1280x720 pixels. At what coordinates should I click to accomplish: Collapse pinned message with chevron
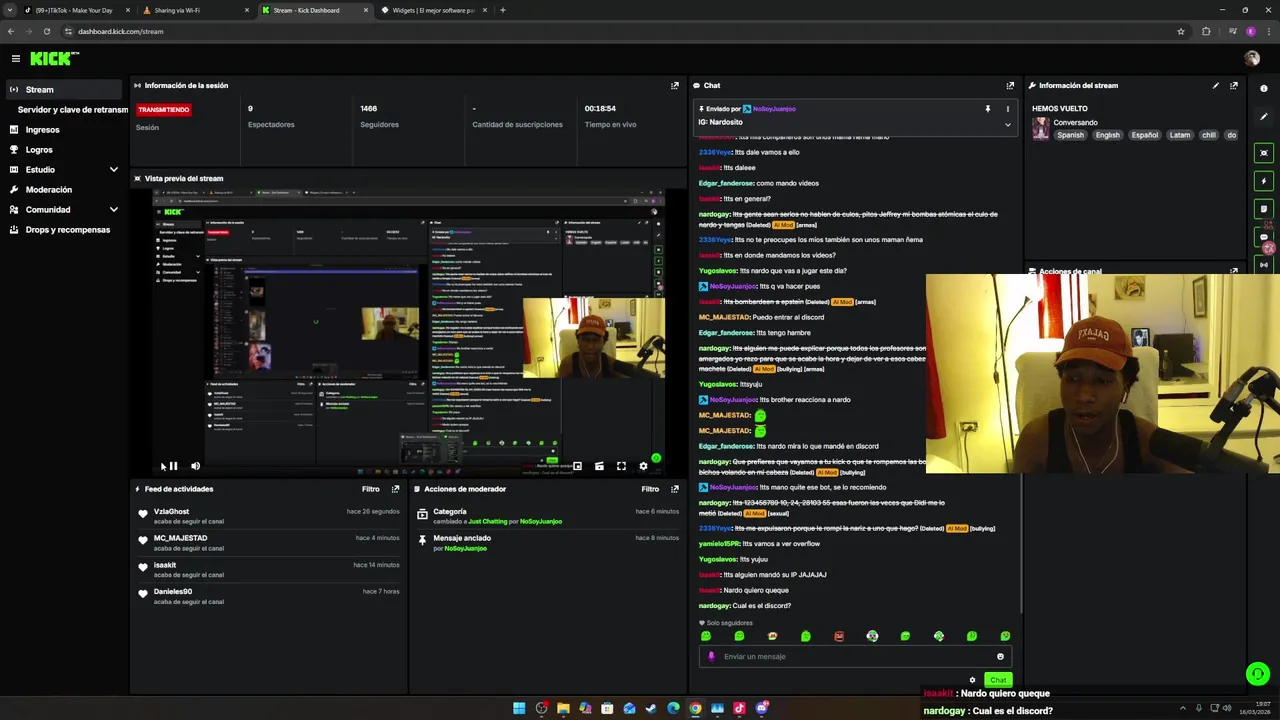[1007, 125]
